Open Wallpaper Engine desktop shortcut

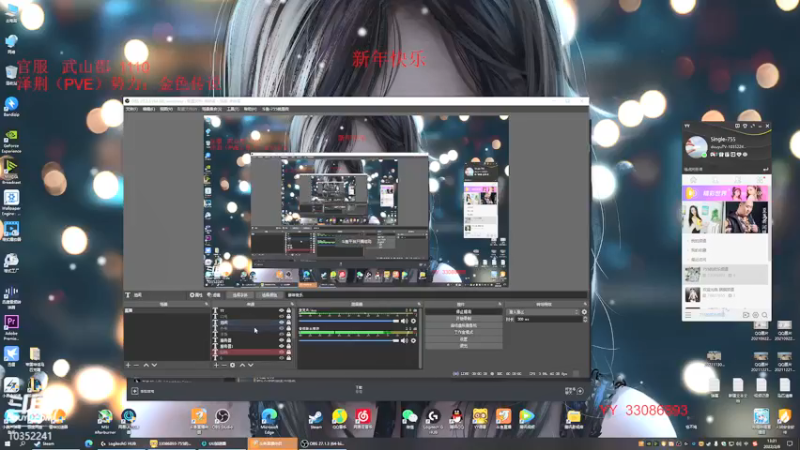(x=11, y=203)
